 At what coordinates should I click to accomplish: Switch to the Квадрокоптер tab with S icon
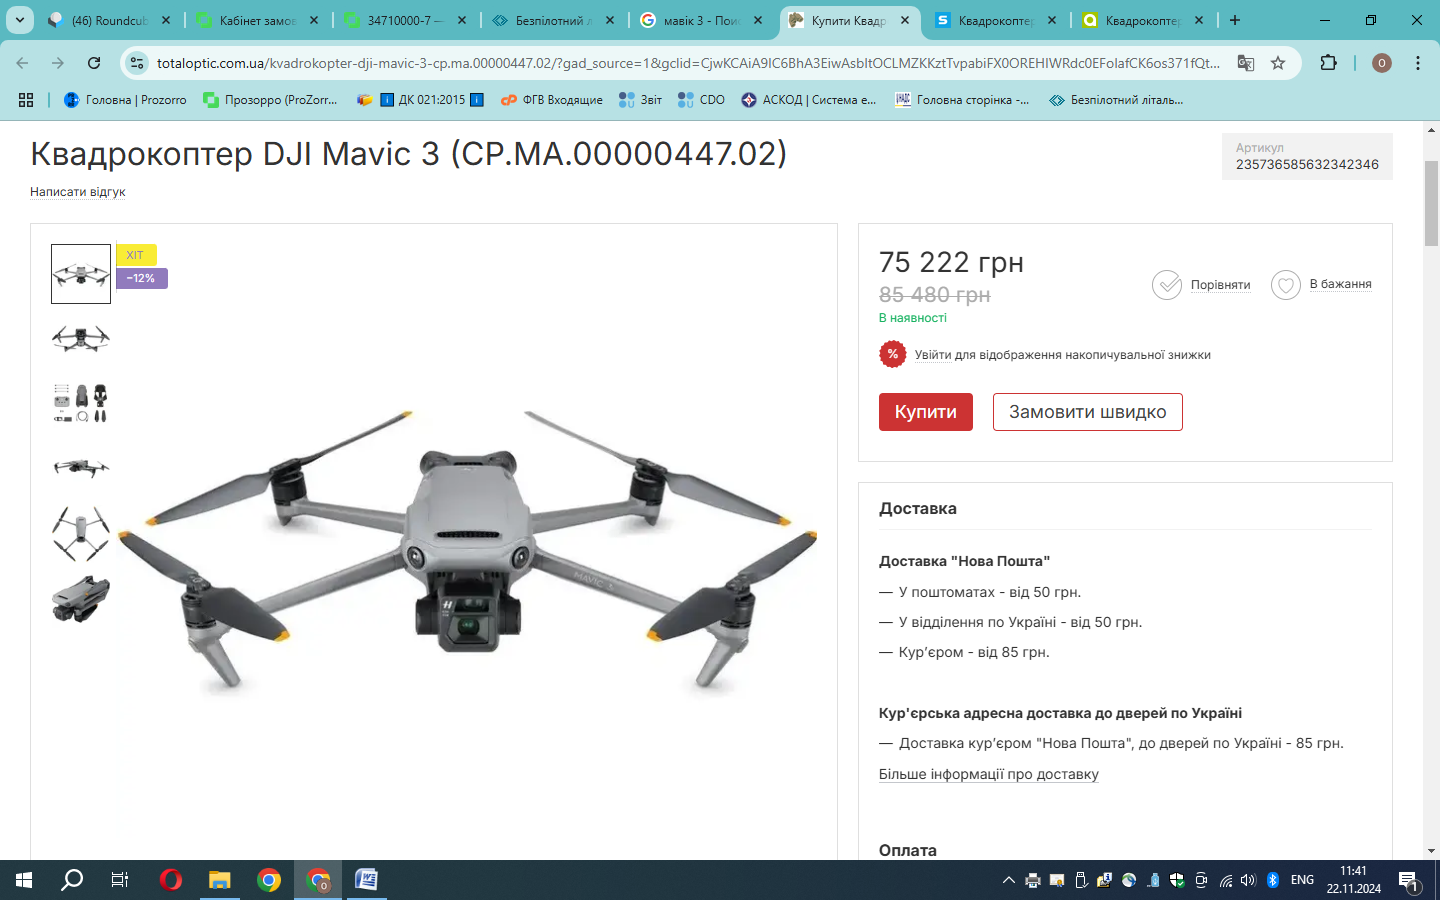coord(994,20)
